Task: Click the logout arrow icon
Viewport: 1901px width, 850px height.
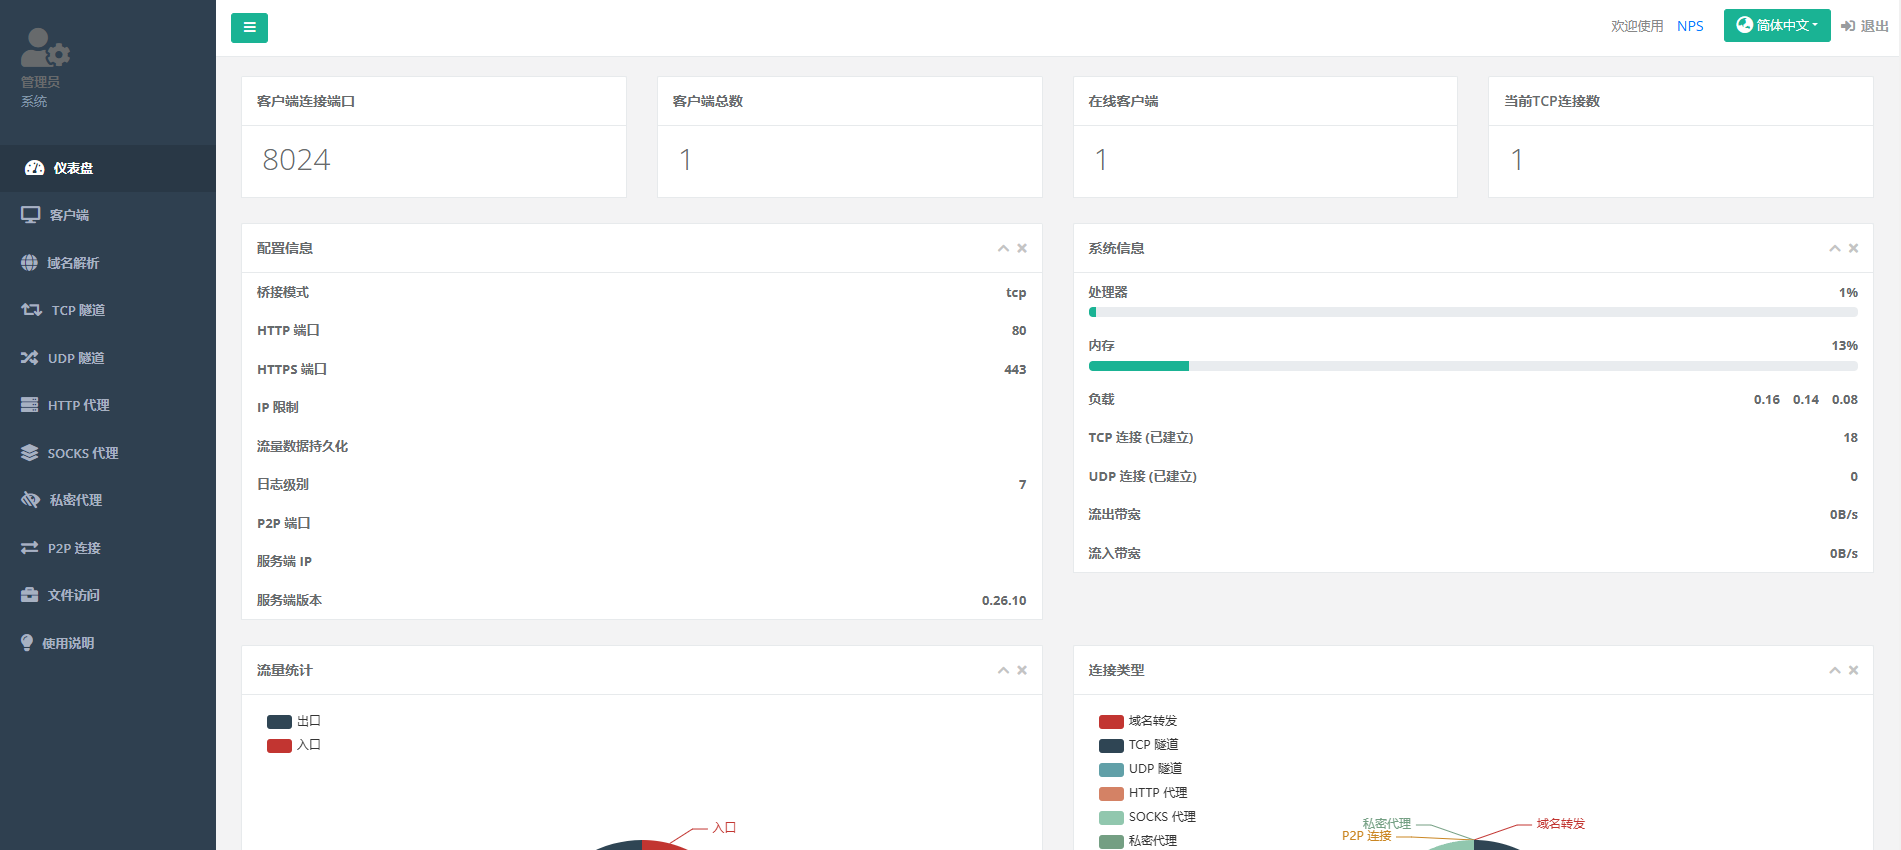Action: tap(1848, 26)
